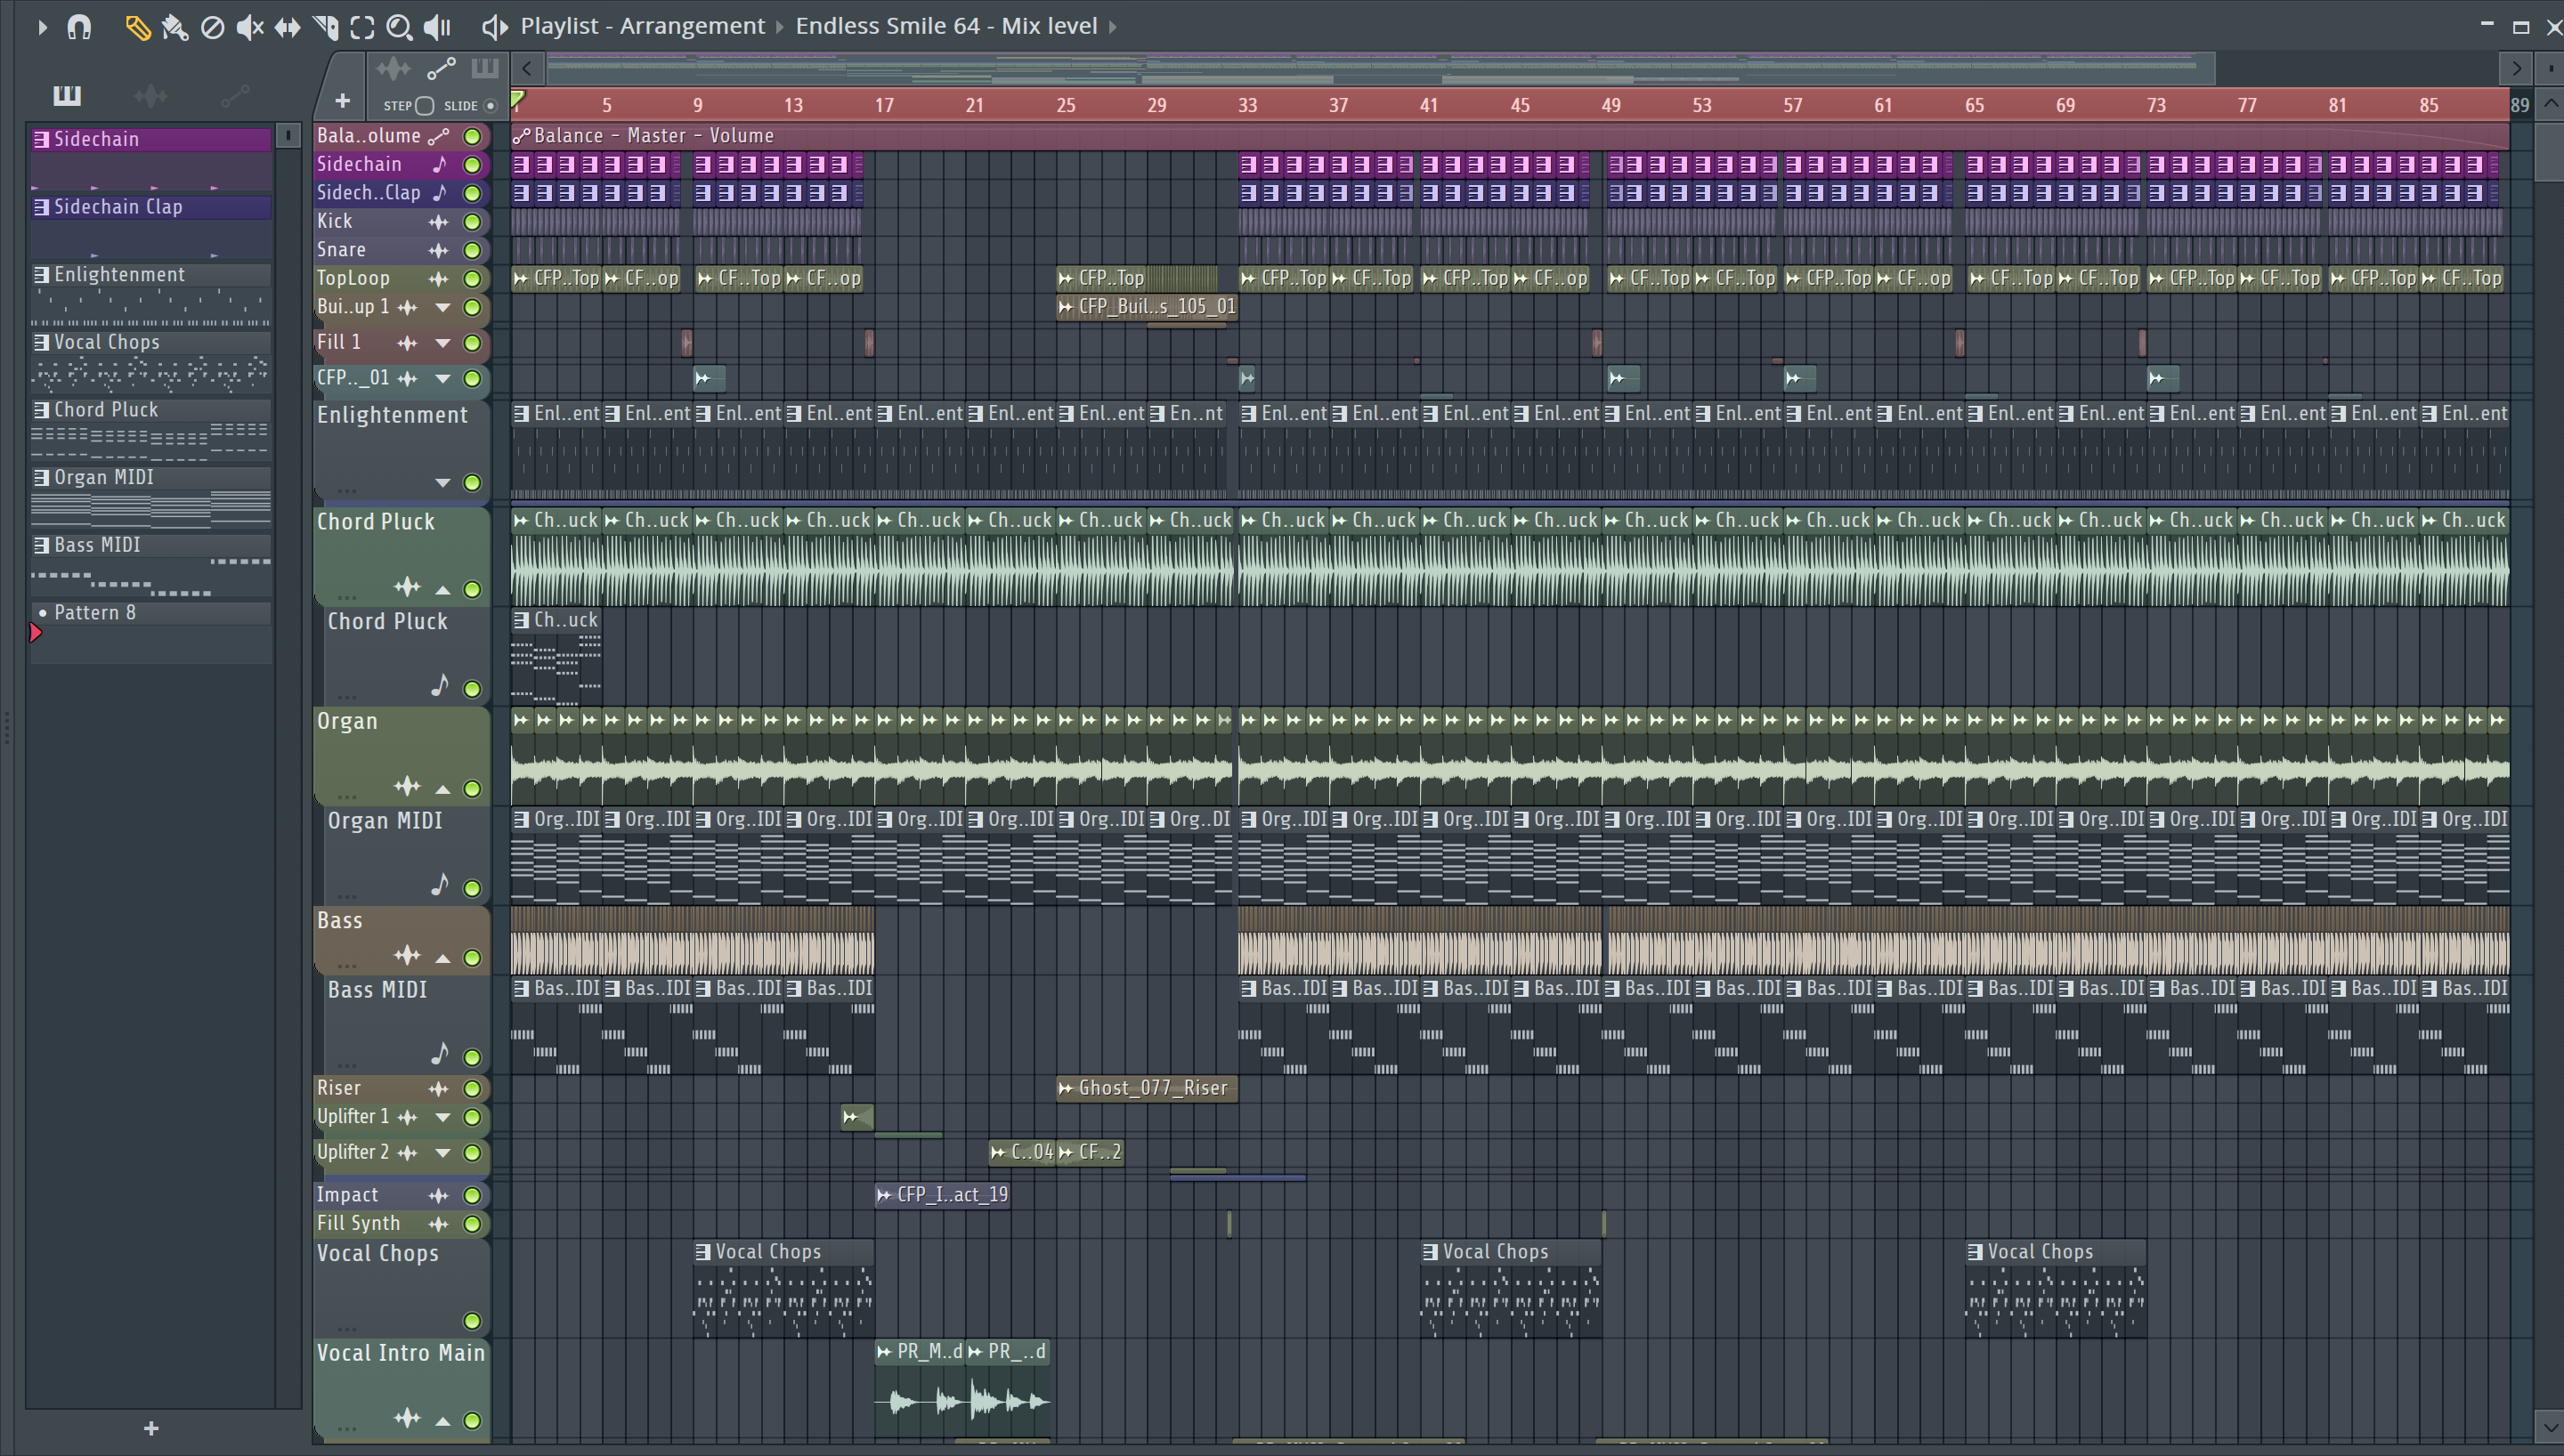This screenshot has width=2564, height=1456.
Task: Select the Mute tool
Action: 250,27
